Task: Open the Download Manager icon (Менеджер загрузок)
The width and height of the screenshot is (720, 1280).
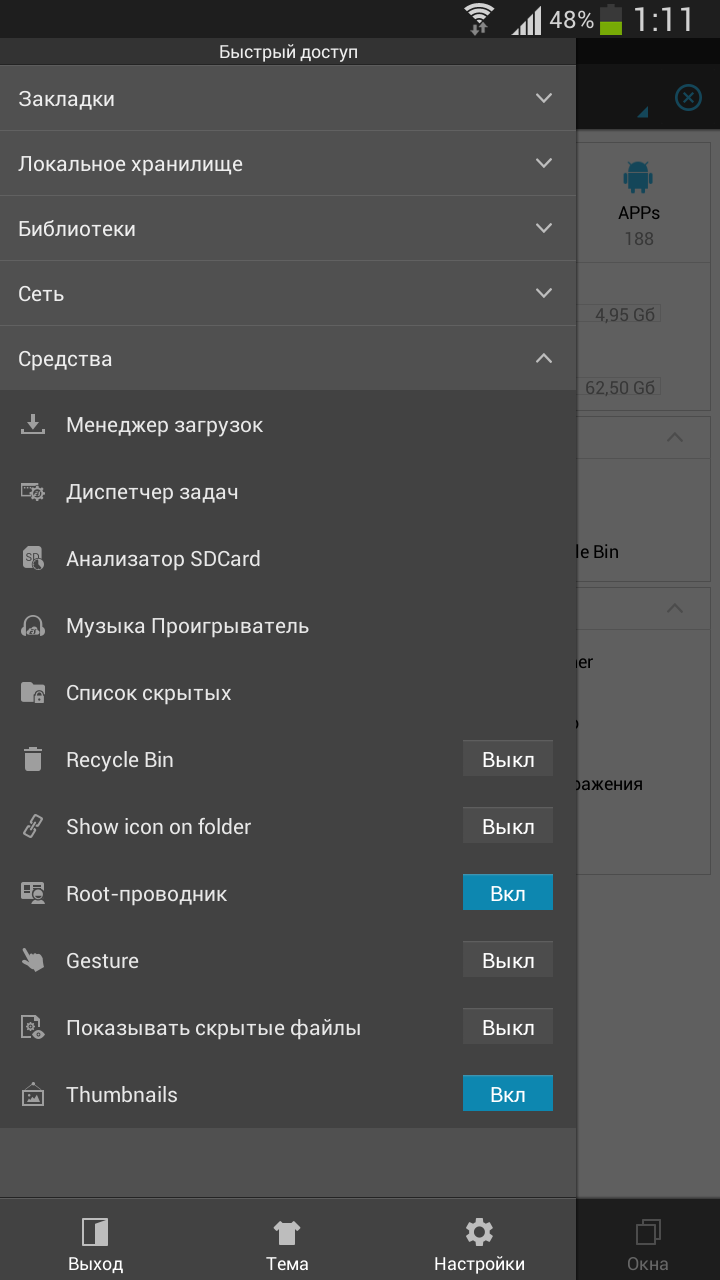Action: pyautogui.click(x=33, y=425)
